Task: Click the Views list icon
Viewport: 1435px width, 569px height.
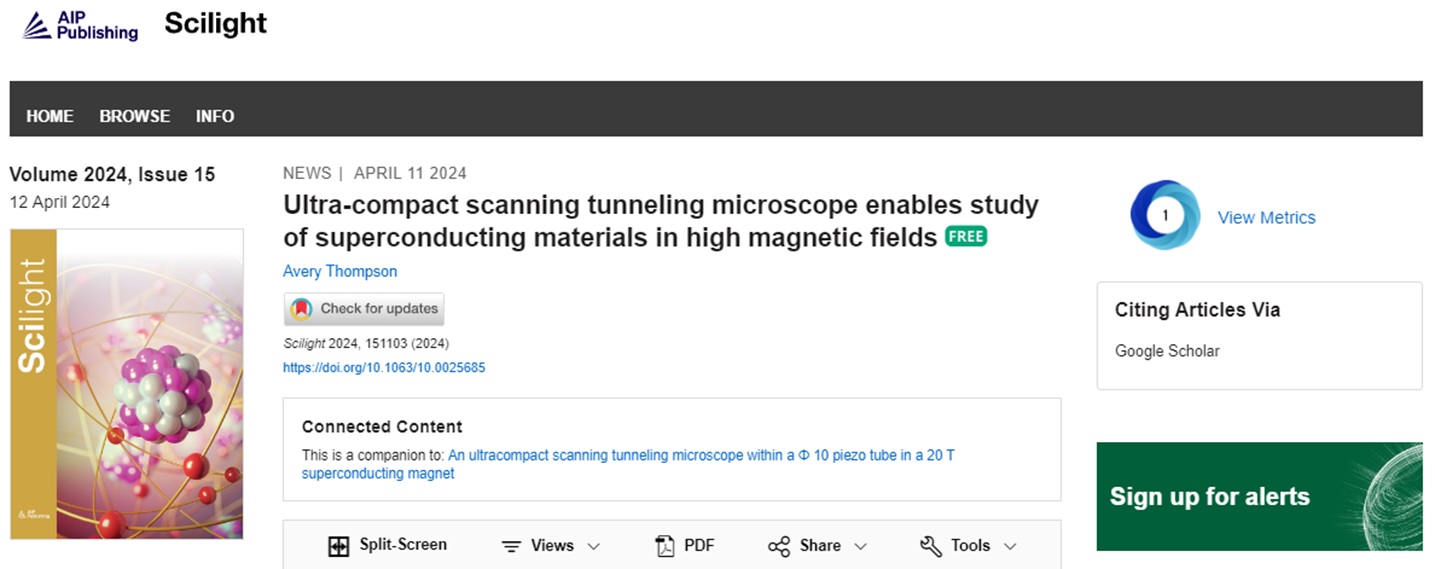Action: 511,546
